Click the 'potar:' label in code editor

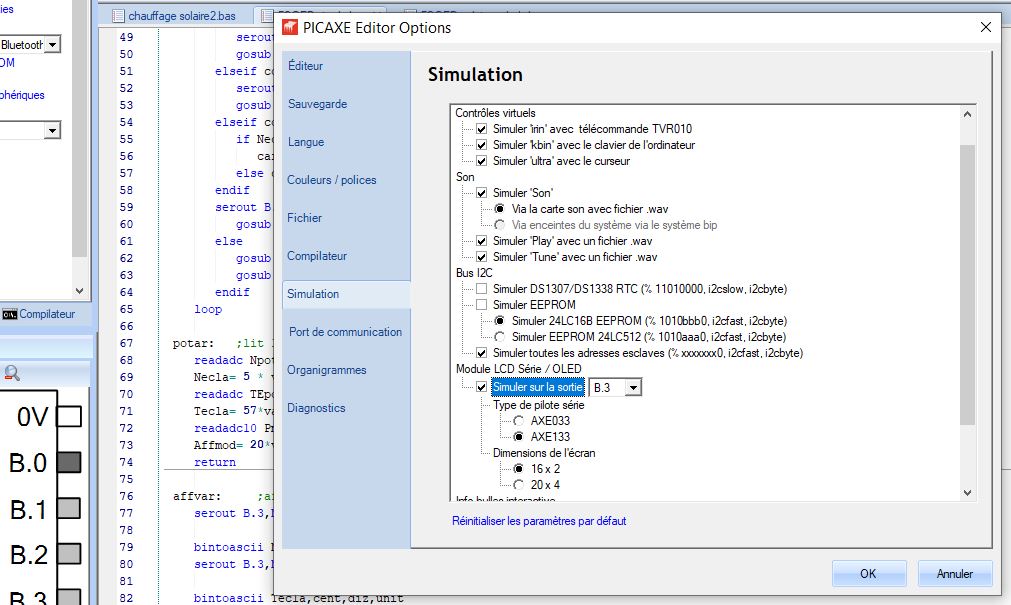tap(193, 344)
